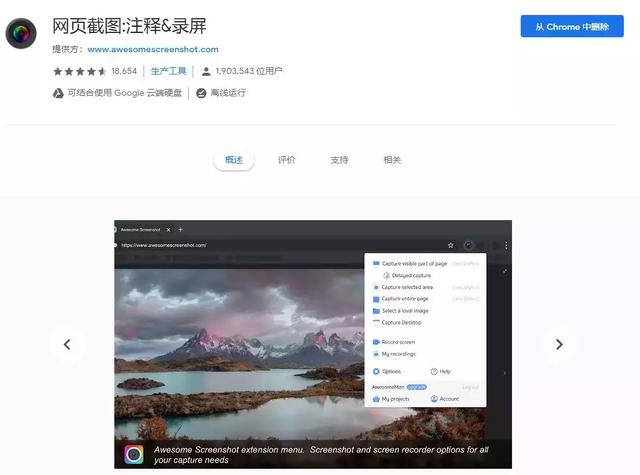Image resolution: width=640 pixels, height=475 pixels.
Task: Click the My recordings icon
Action: click(x=376, y=354)
